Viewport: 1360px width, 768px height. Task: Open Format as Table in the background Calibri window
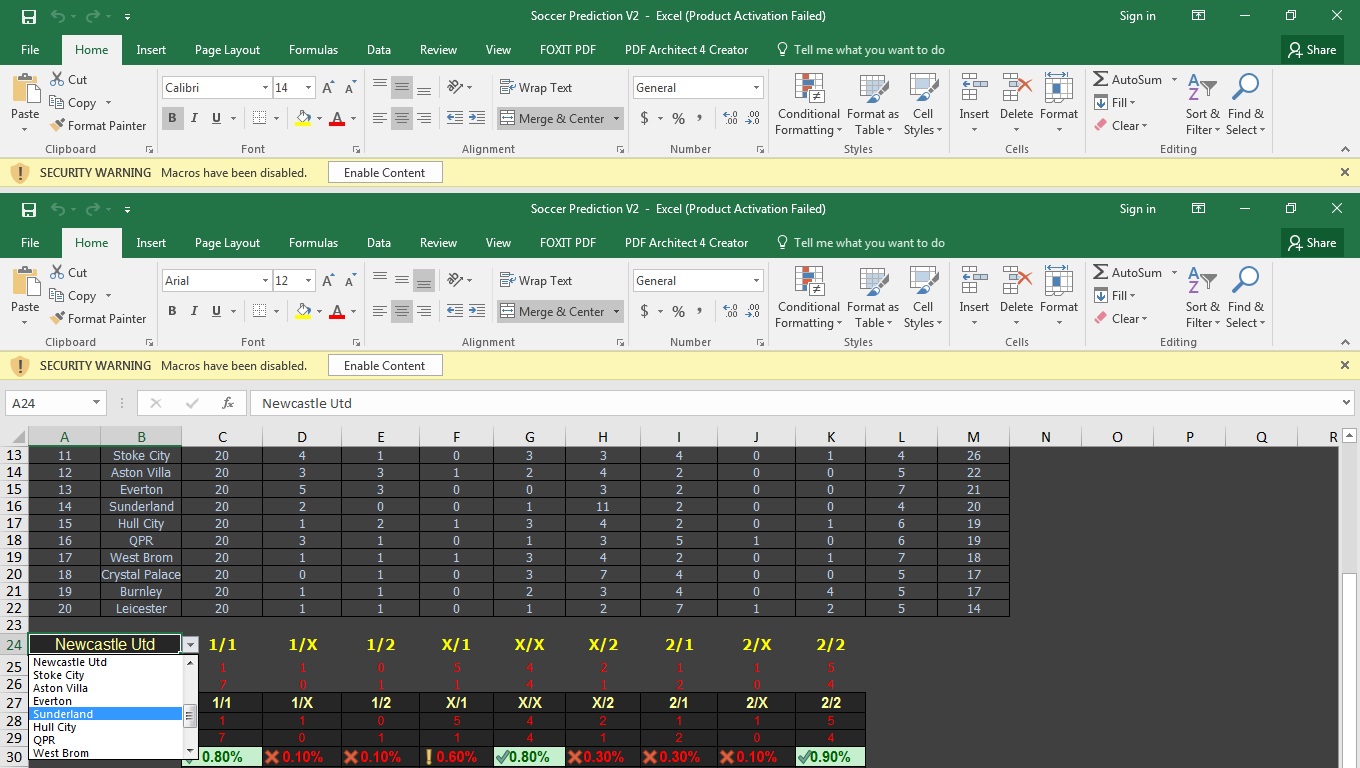click(873, 104)
